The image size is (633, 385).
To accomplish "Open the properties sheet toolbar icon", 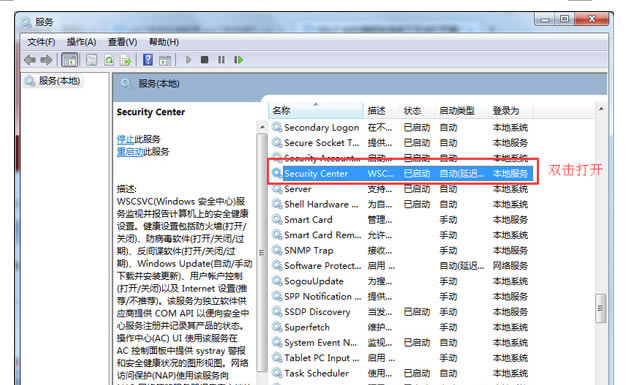I will point(92,60).
